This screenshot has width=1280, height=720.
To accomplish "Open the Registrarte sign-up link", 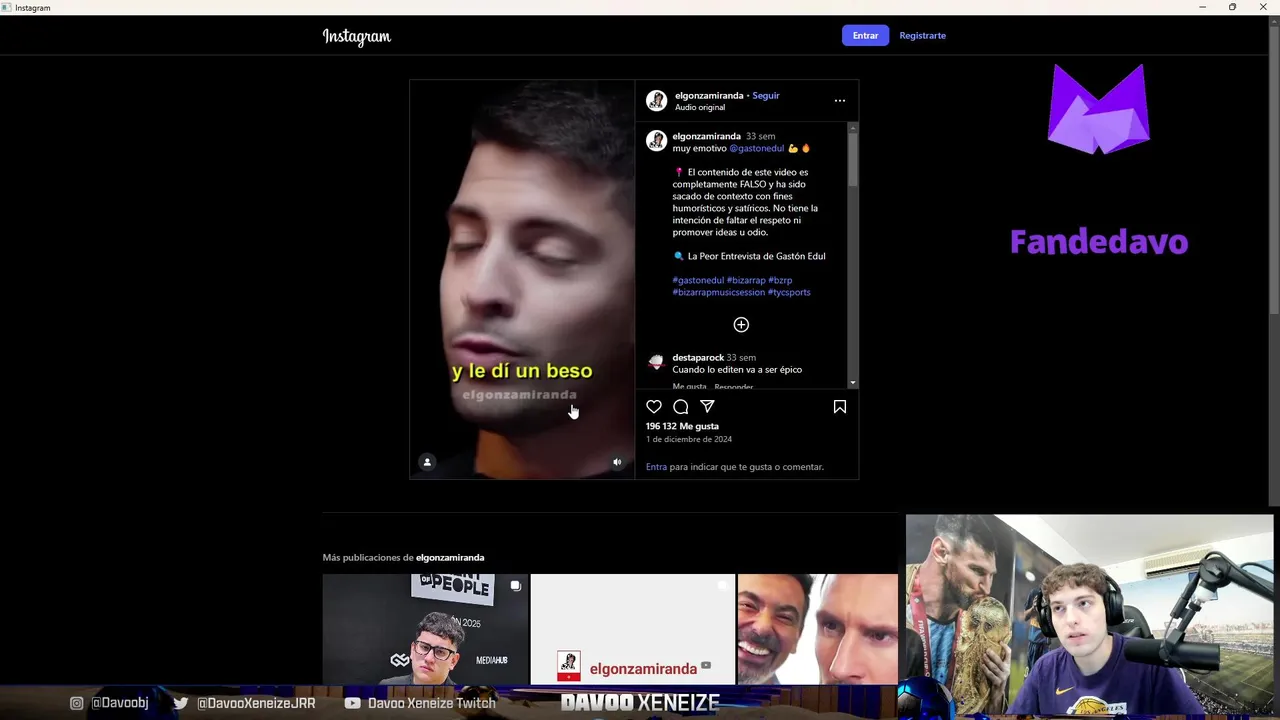I will (x=922, y=35).
